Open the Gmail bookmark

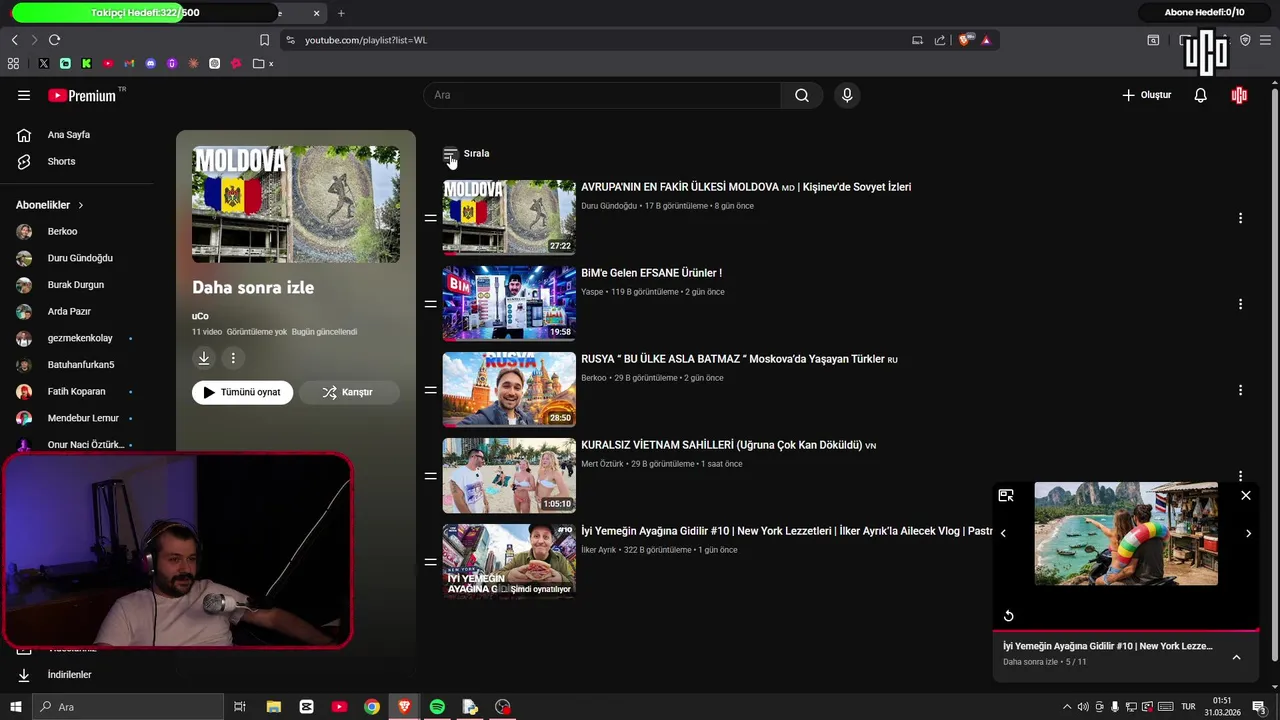[129, 63]
